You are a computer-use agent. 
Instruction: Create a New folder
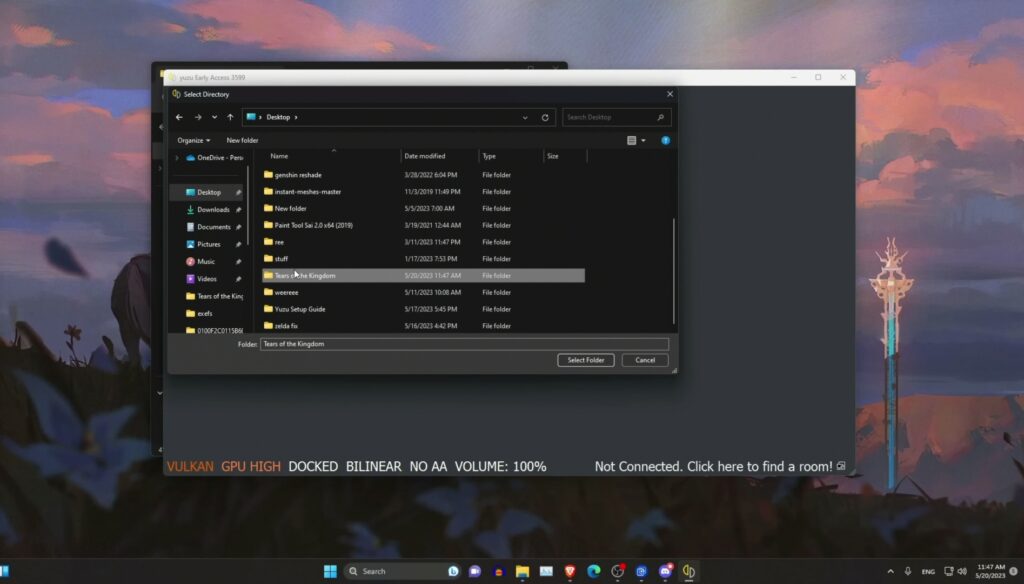[x=242, y=140]
